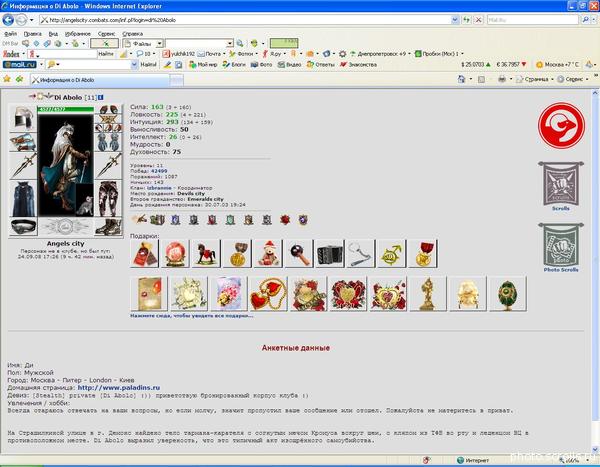Click the blue info icon next to Di Abolo
600x467 pixels.
coord(100,98)
